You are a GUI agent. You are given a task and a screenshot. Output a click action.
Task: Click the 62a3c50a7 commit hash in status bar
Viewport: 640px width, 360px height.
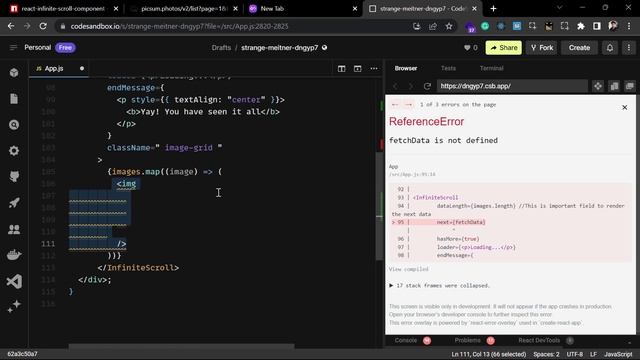tap(22, 354)
